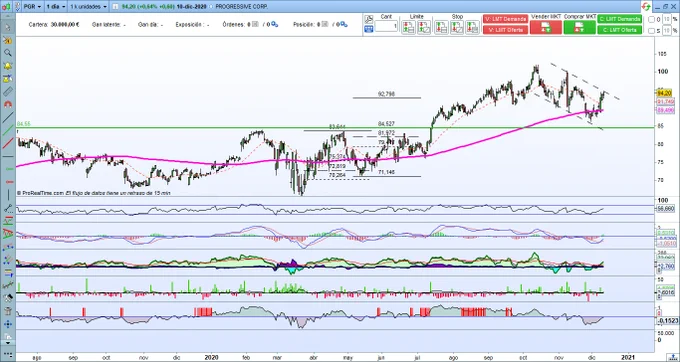Click the 94,20 current price label
The height and width of the screenshot is (362, 680).
[x=664, y=93]
